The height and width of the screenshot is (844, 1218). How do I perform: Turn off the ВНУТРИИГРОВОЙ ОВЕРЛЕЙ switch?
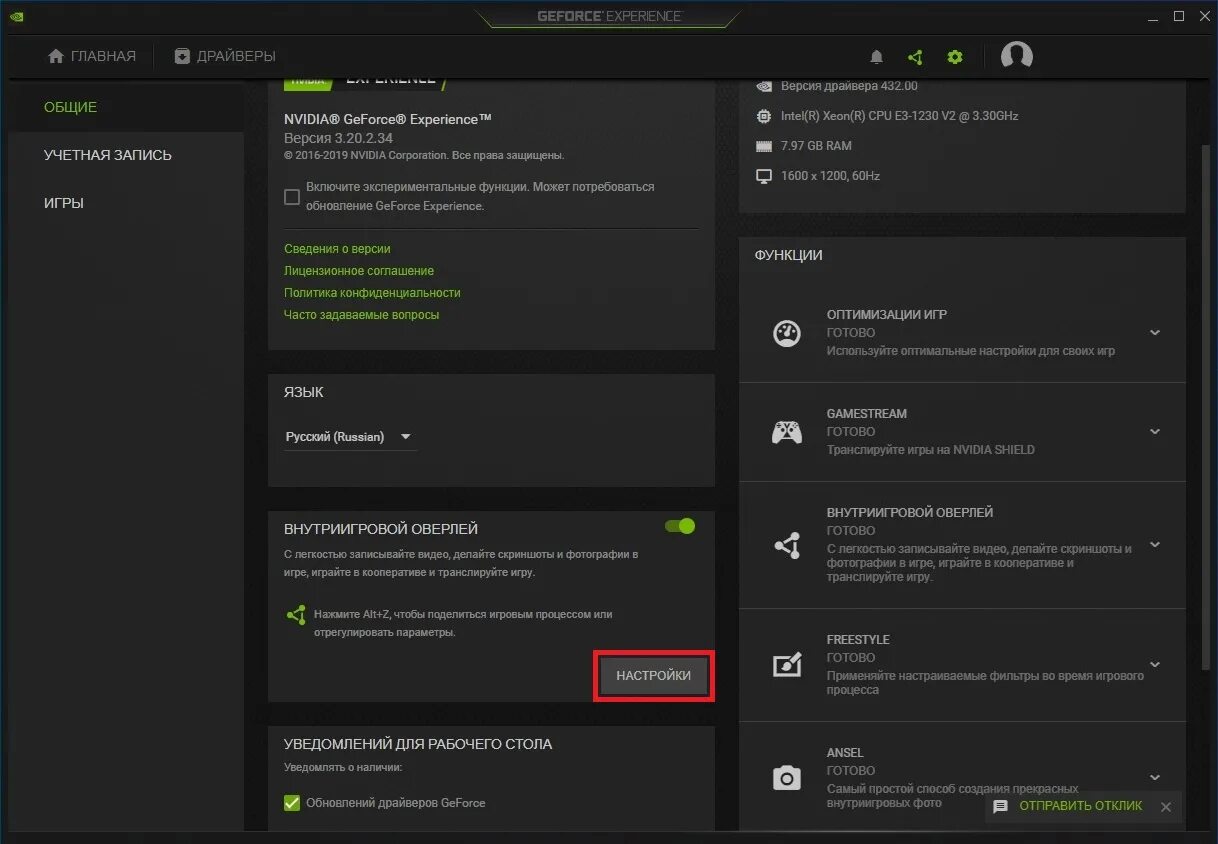click(680, 526)
